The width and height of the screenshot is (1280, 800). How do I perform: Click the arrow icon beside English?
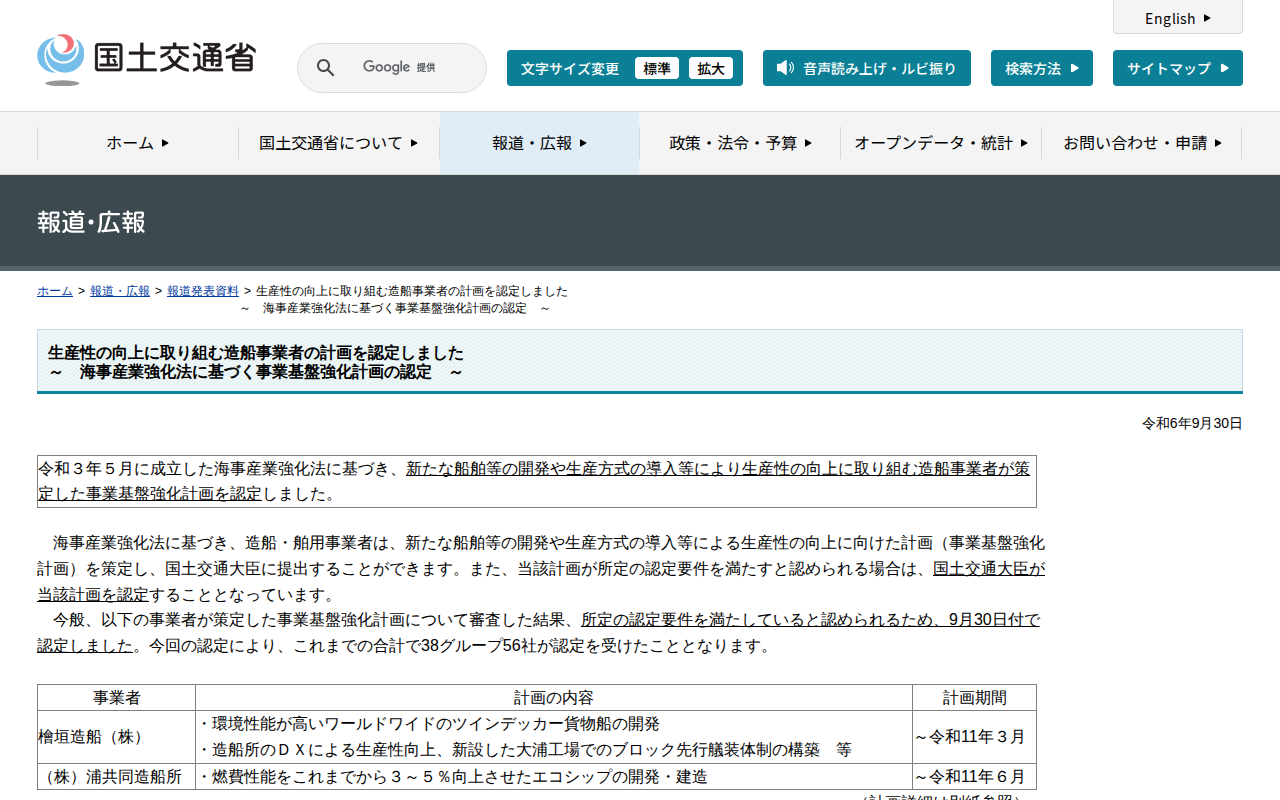click(x=1207, y=18)
